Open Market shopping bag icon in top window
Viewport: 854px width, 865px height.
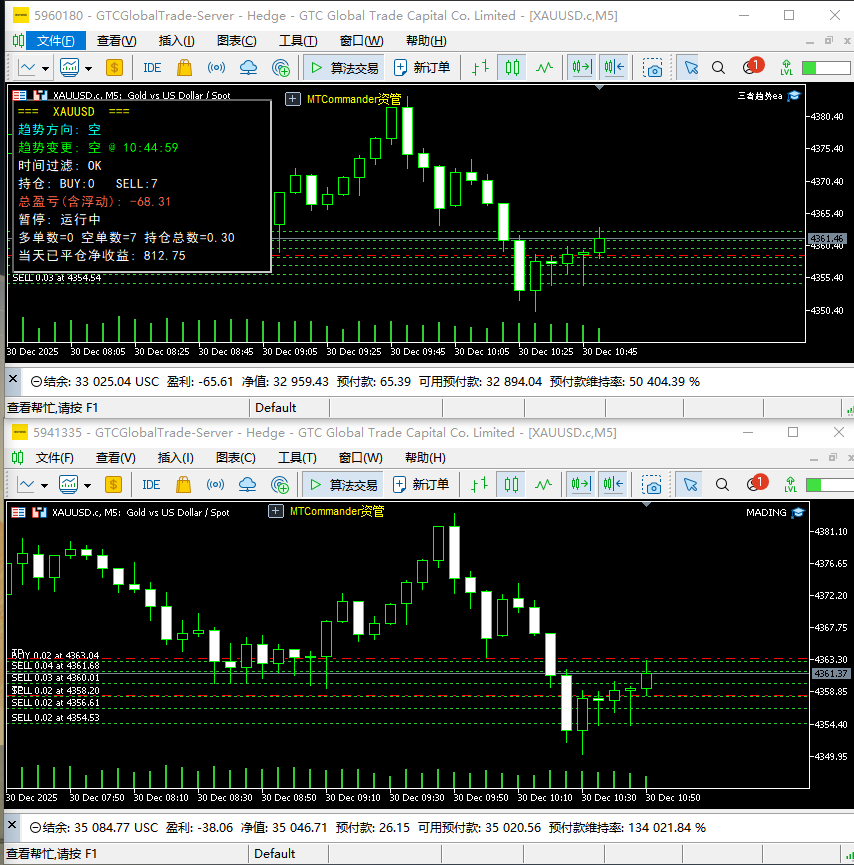(x=184, y=68)
